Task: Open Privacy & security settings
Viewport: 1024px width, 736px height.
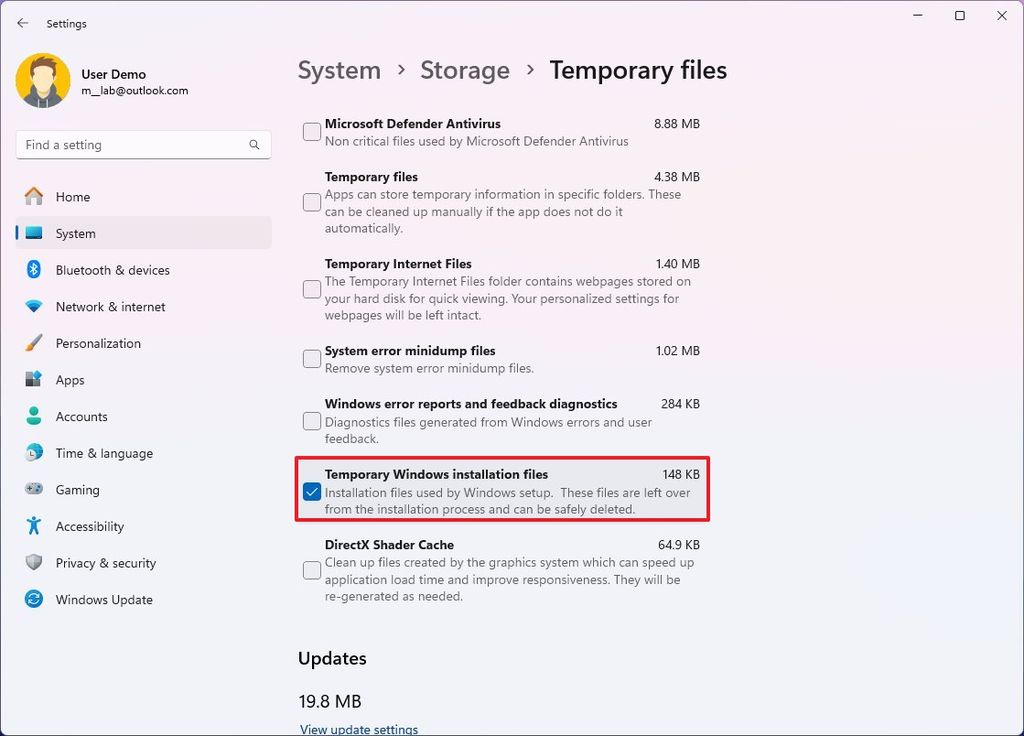Action: coord(105,563)
